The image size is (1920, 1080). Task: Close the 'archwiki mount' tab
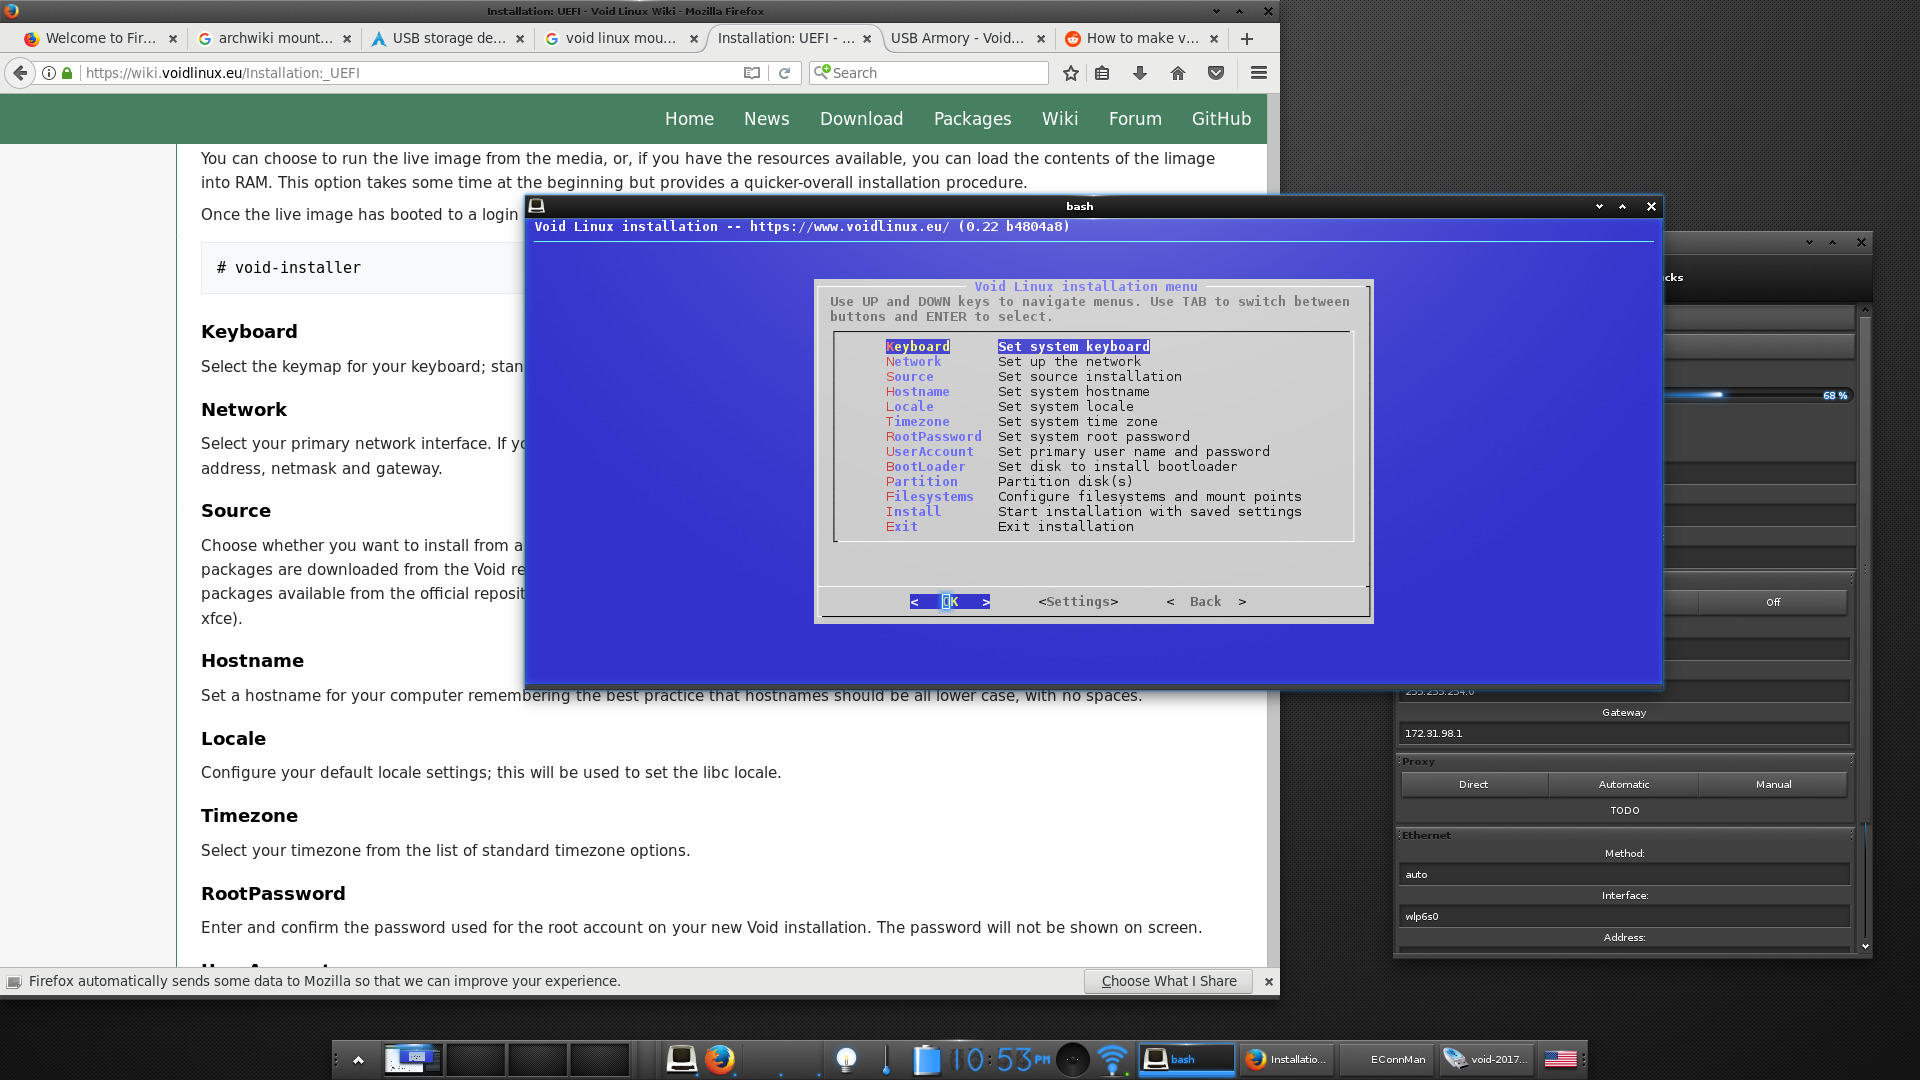[347, 39]
